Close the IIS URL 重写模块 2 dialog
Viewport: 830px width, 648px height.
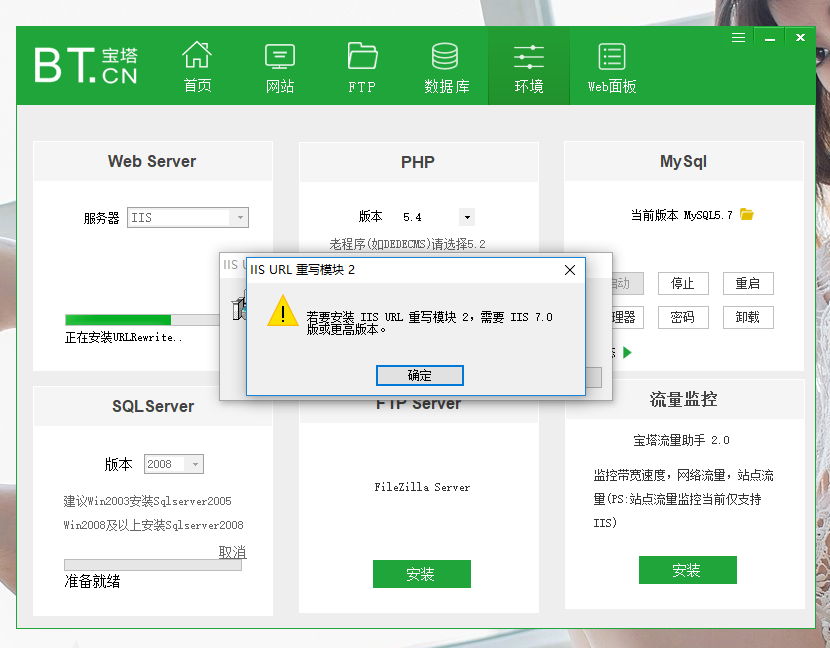(570, 270)
